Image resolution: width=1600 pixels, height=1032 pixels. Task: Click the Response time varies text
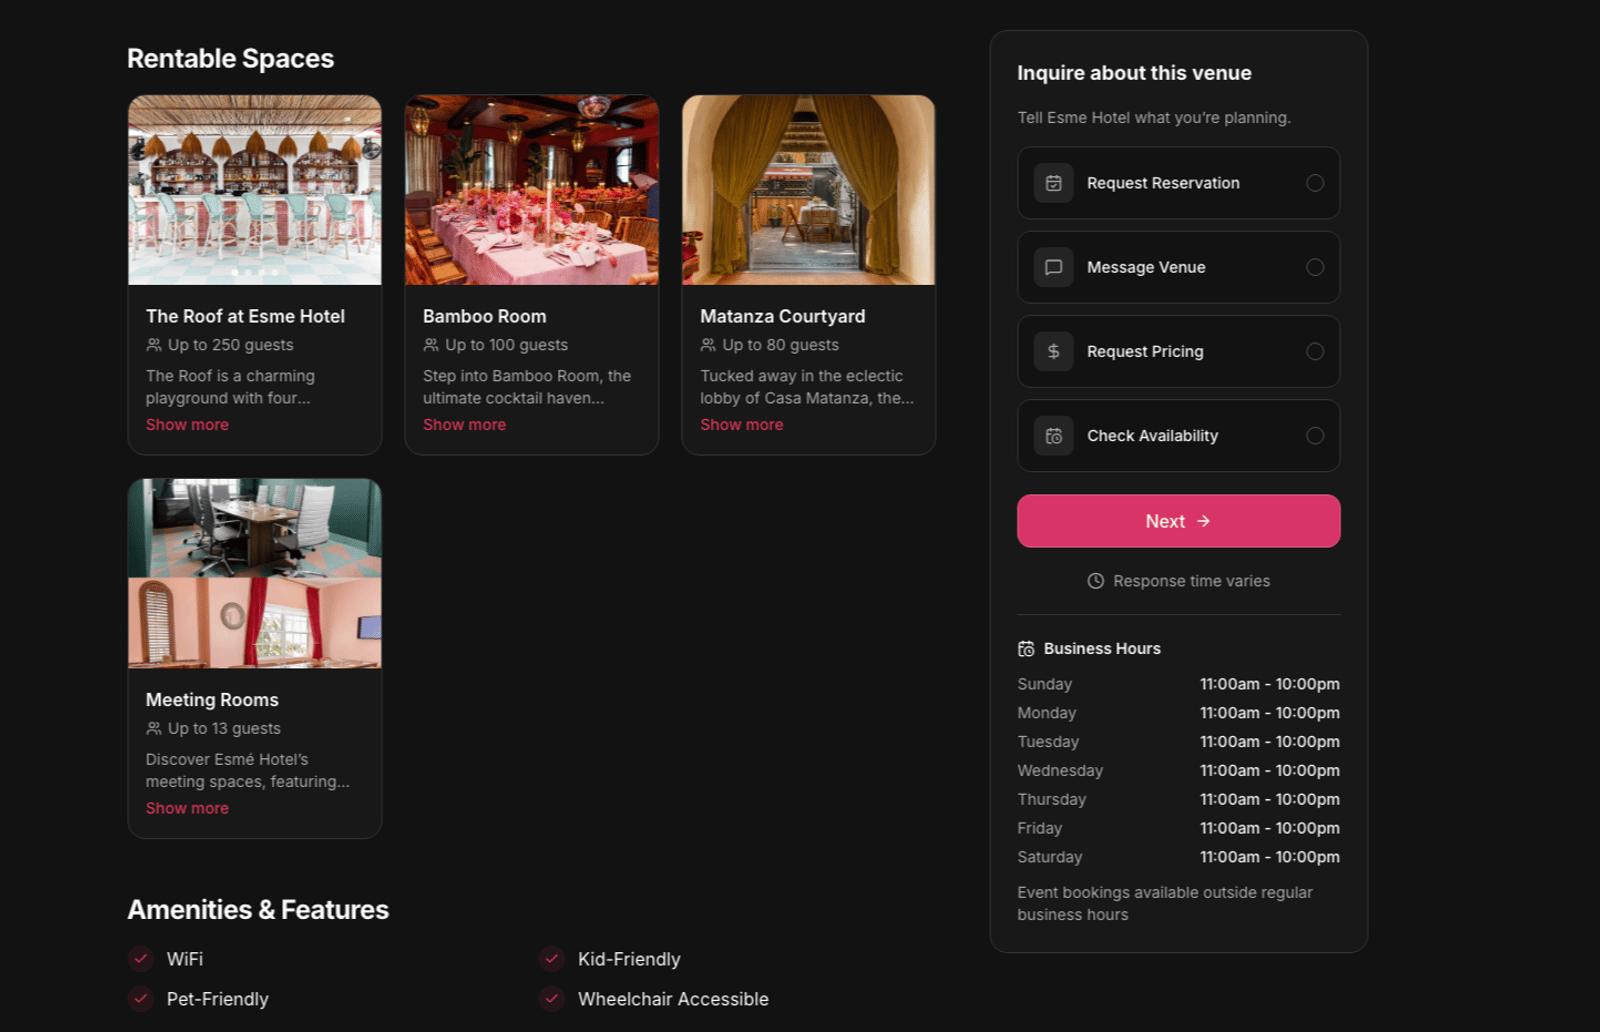pos(1192,581)
